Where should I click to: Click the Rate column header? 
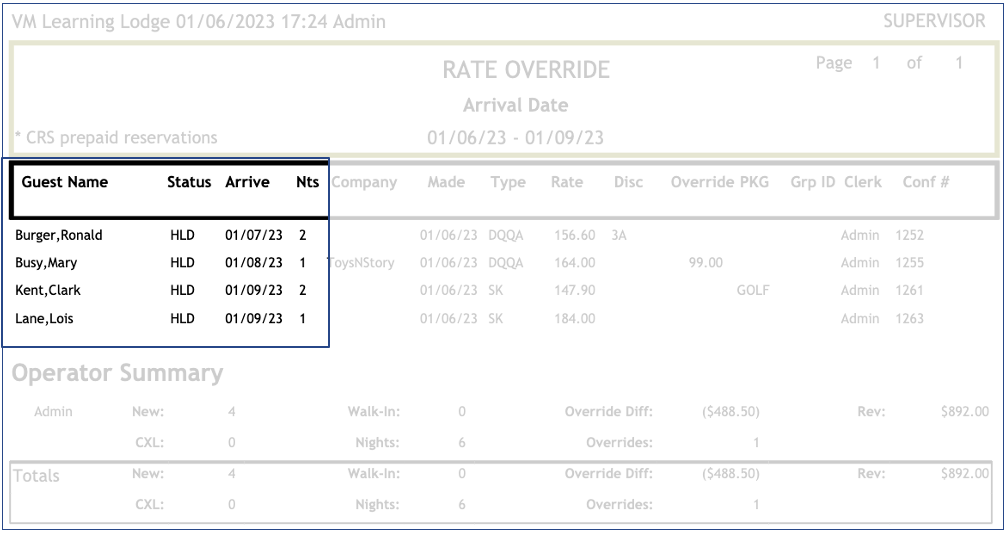561,183
